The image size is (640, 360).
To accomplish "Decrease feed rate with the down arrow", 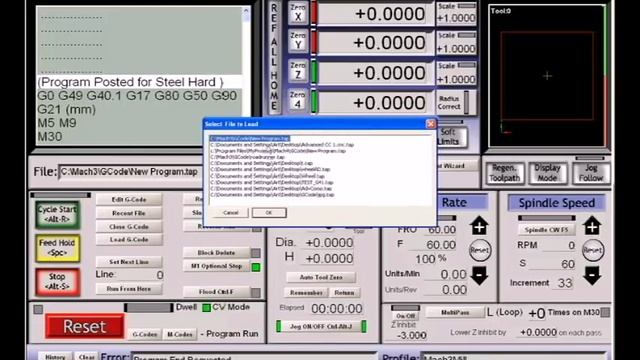I will tap(479, 276).
